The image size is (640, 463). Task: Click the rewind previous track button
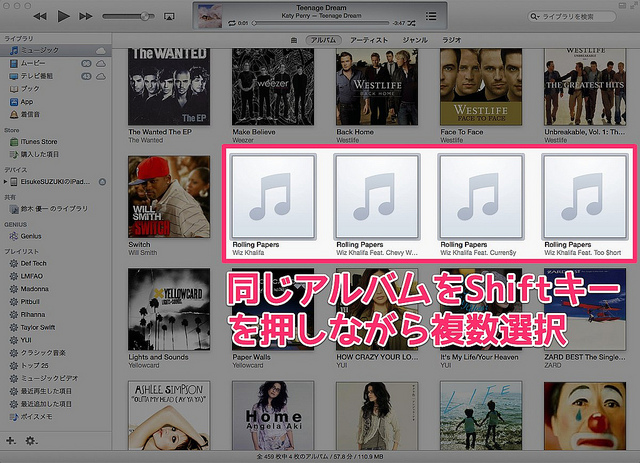click(x=40, y=16)
